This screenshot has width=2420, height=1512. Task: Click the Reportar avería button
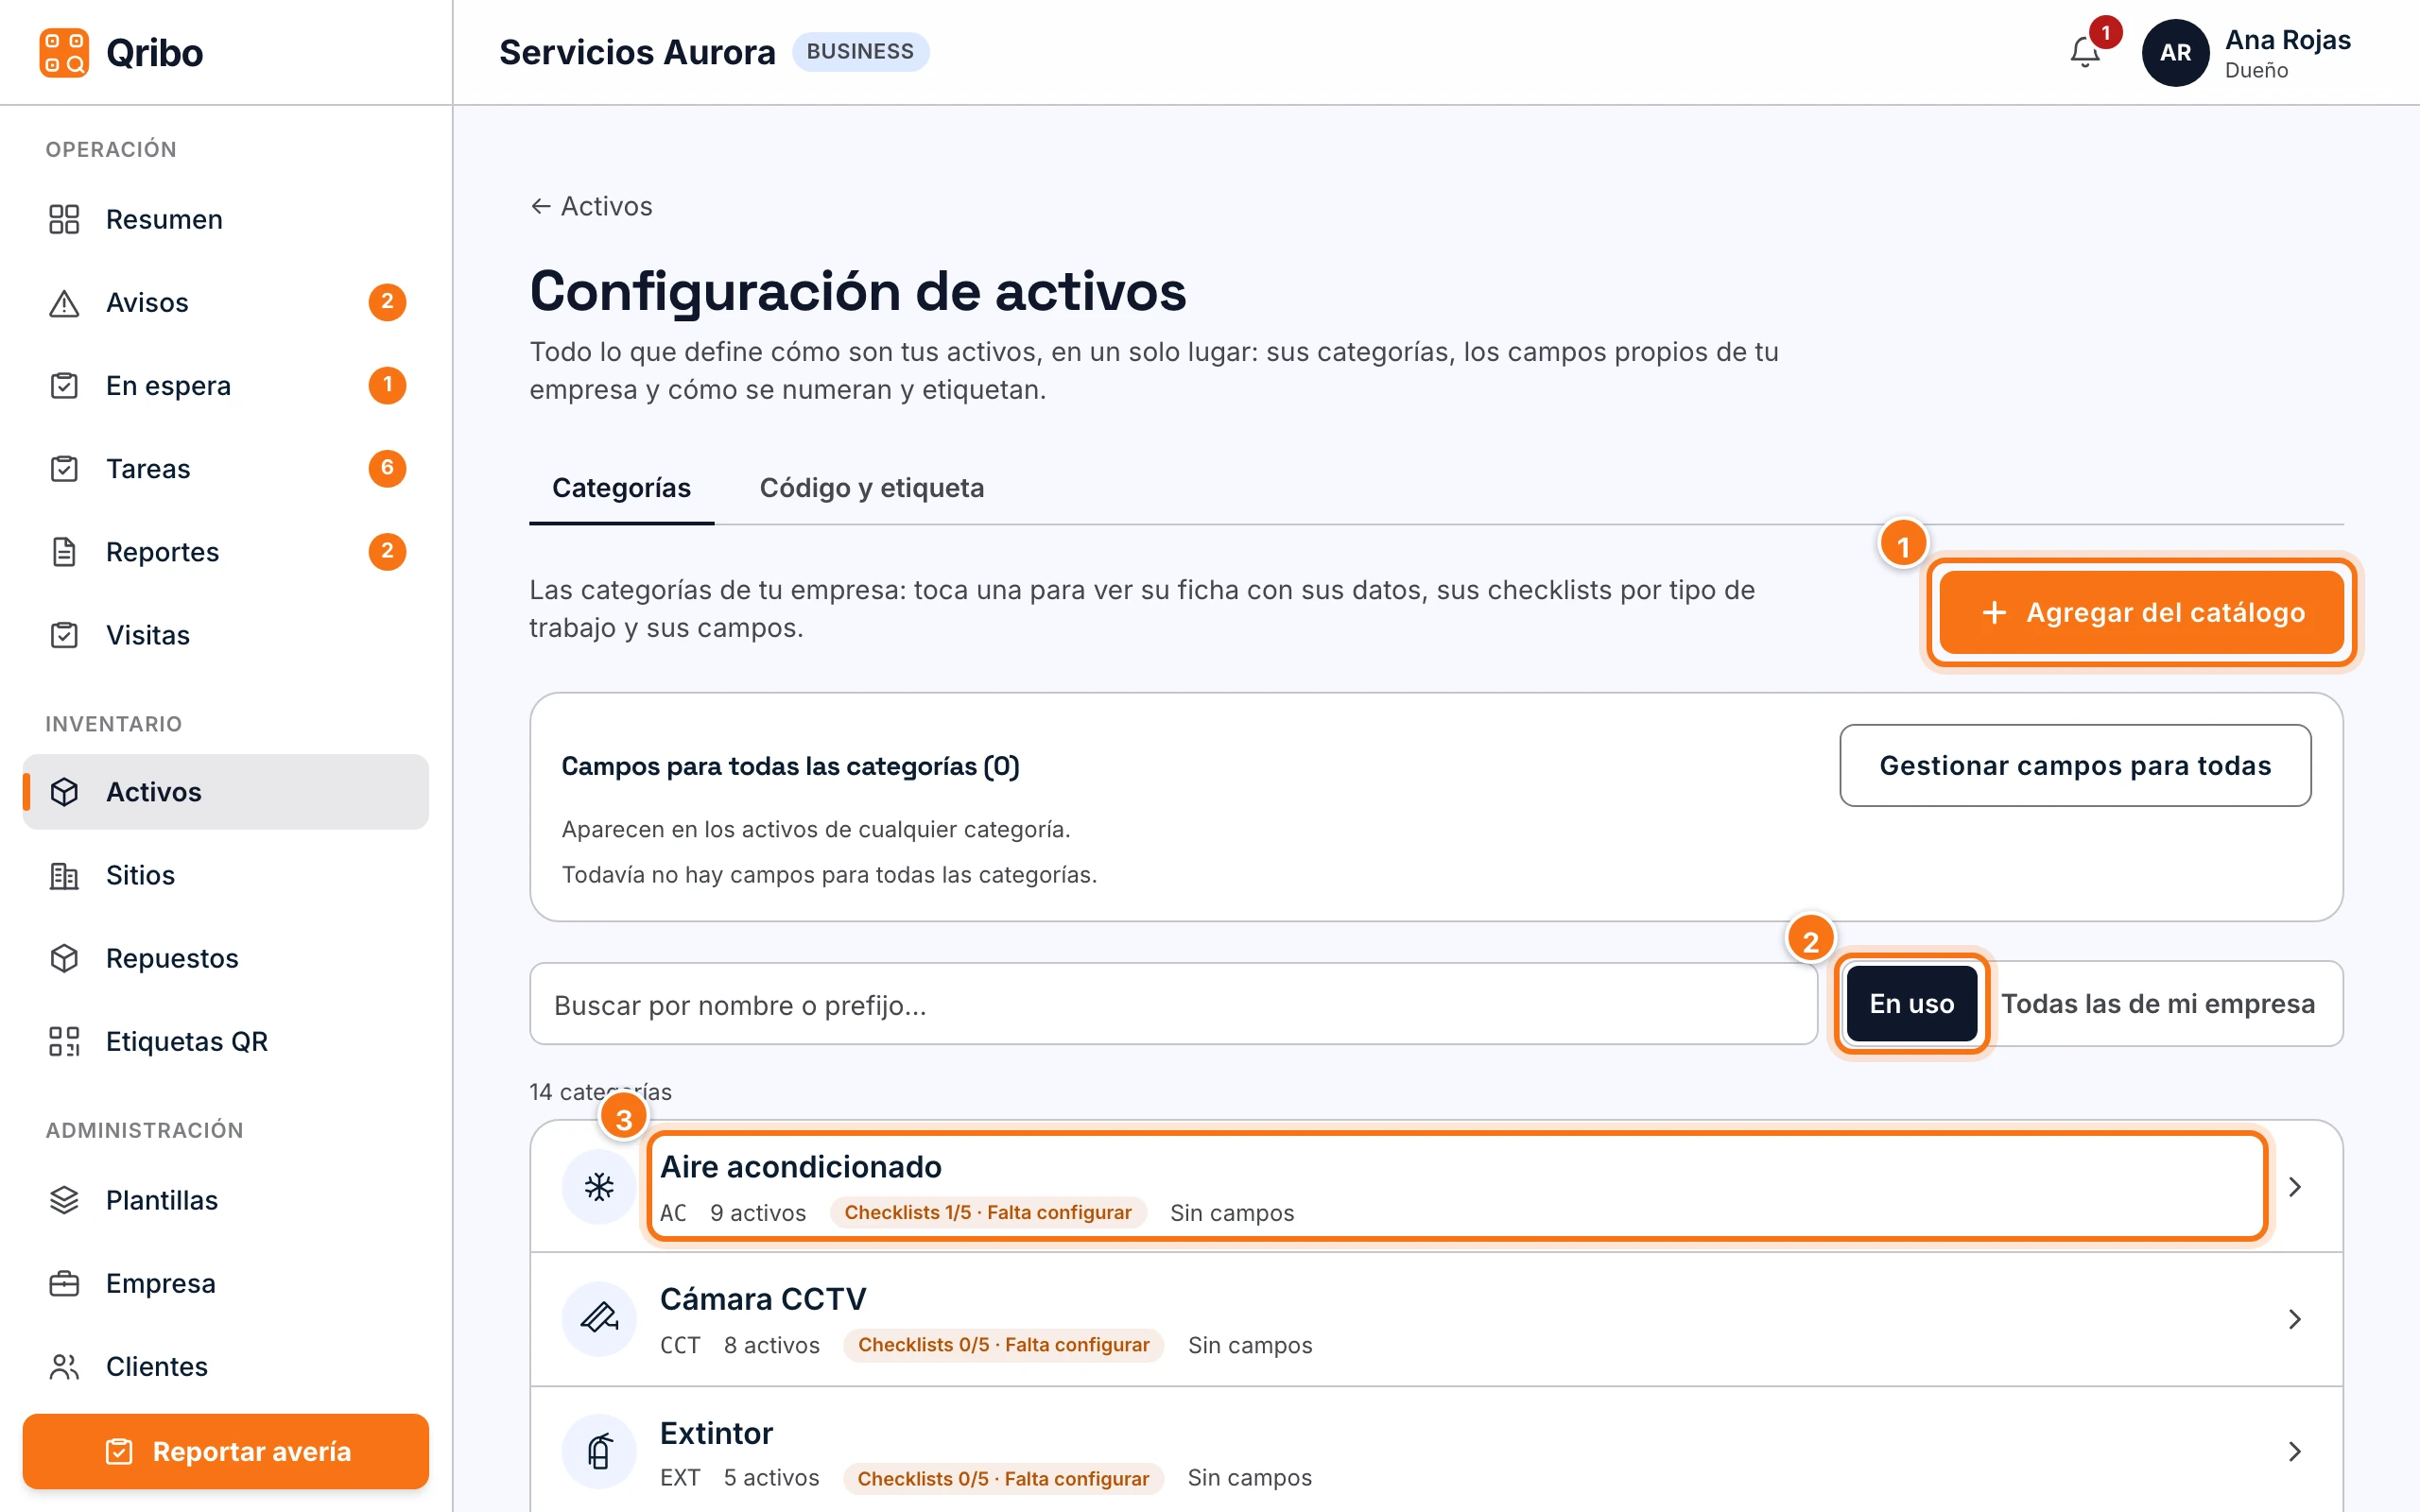click(226, 1451)
